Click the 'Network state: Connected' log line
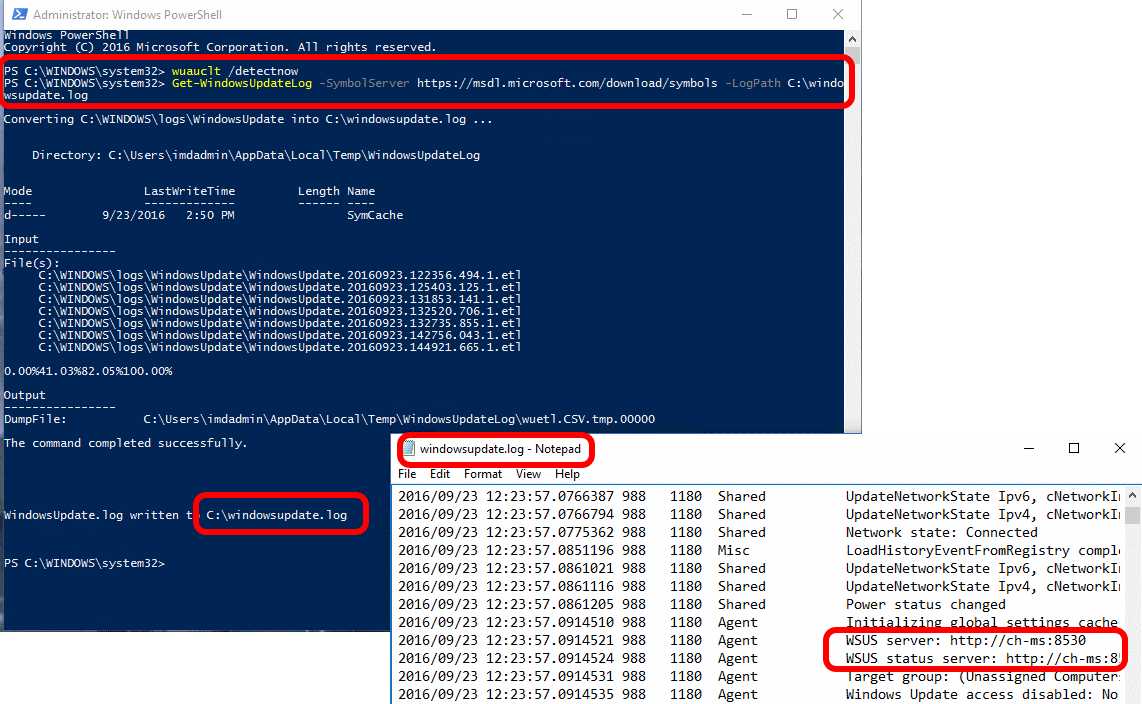Screen dimensions: 1142x704 [x=941, y=532]
